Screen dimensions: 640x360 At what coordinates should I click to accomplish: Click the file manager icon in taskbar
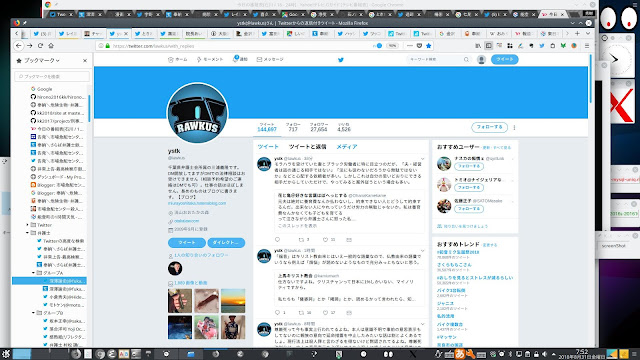(191, 354)
